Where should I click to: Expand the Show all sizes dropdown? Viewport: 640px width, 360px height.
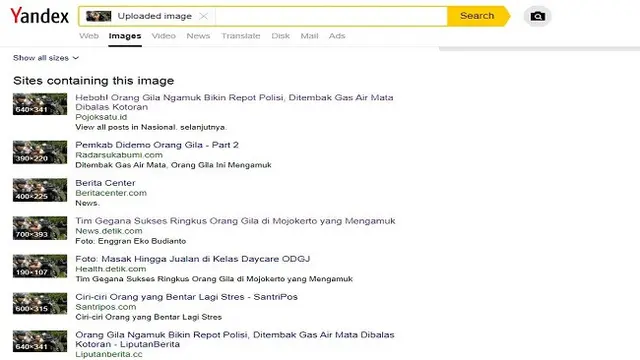tap(46, 58)
